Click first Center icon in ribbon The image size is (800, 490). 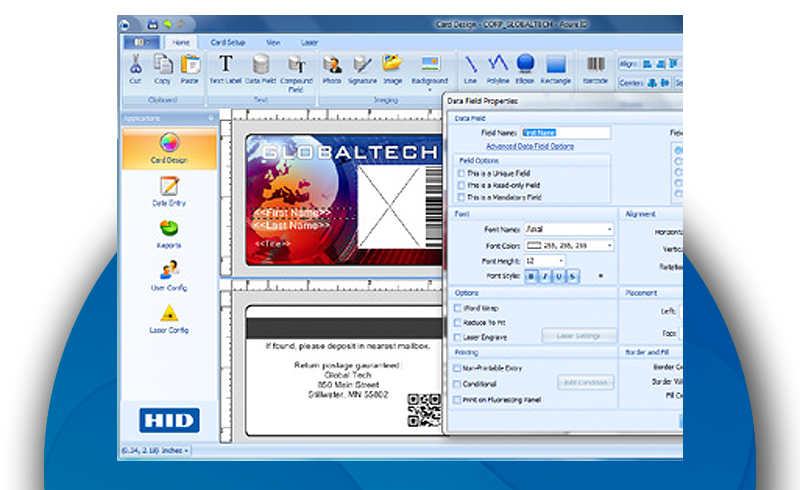pyautogui.click(x=652, y=83)
